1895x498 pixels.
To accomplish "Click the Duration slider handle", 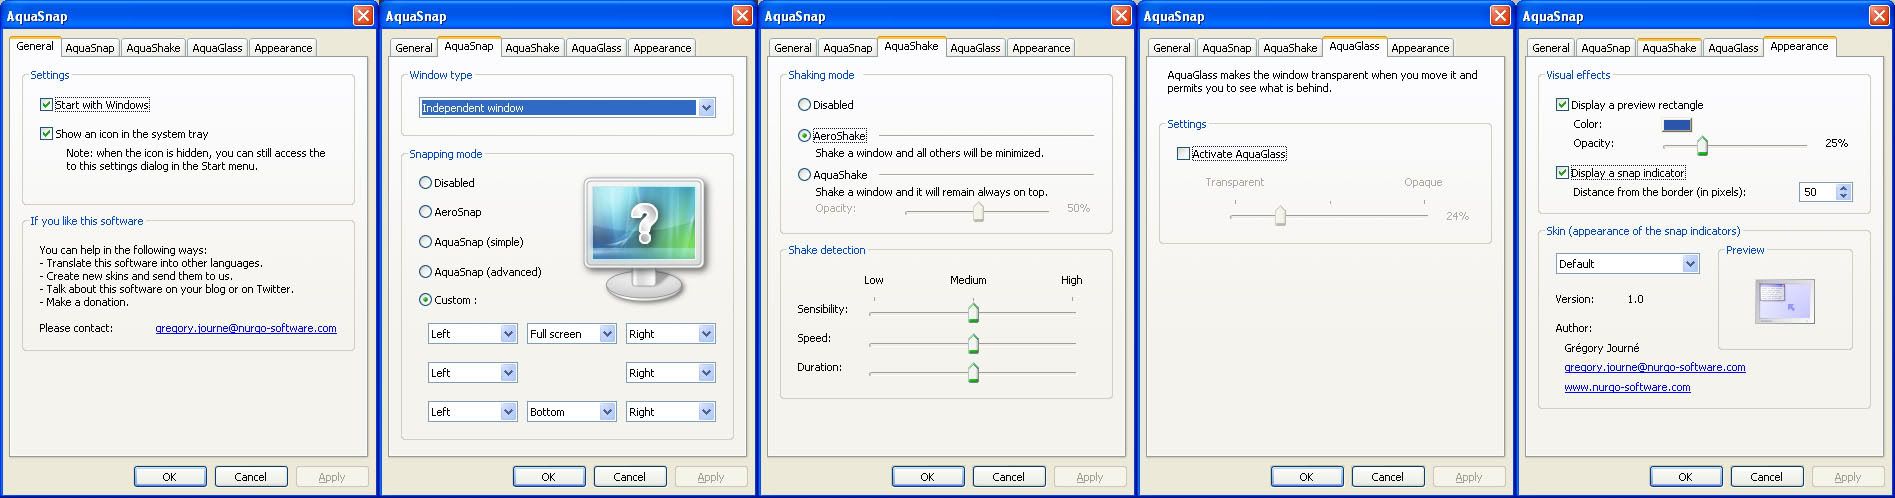I will click(x=973, y=372).
